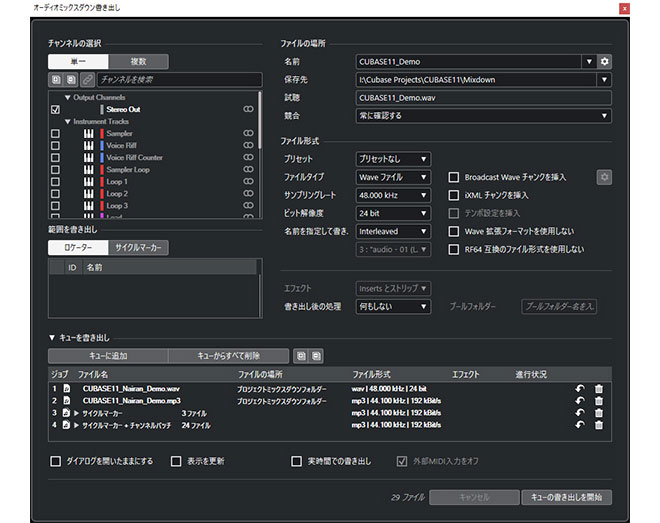This screenshot has height=523, width=660.
Task: Click keyboard instrument icon for Sampler Loop
Action: (88, 170)
